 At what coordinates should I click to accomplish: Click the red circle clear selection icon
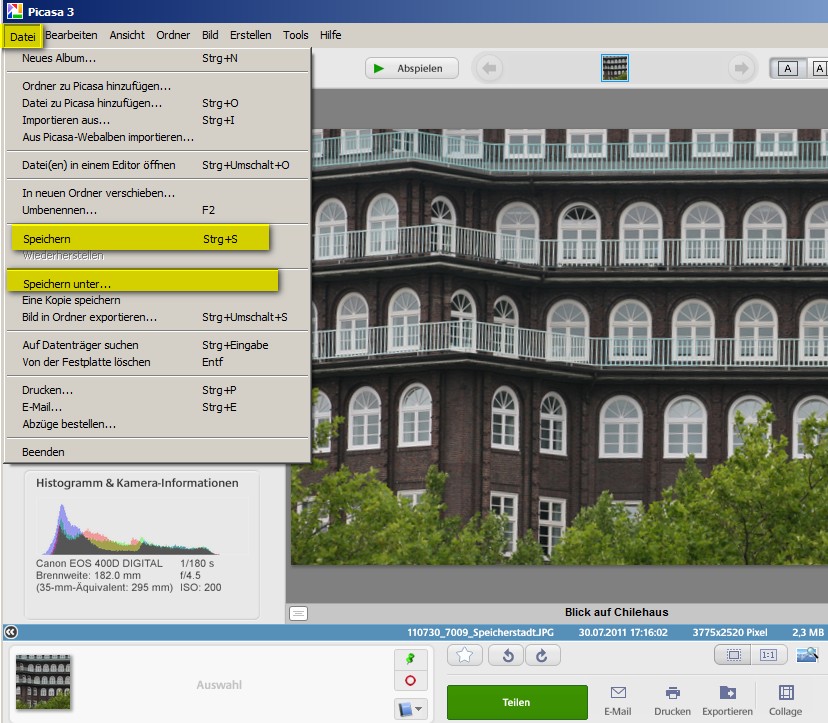tap(410, 680)
